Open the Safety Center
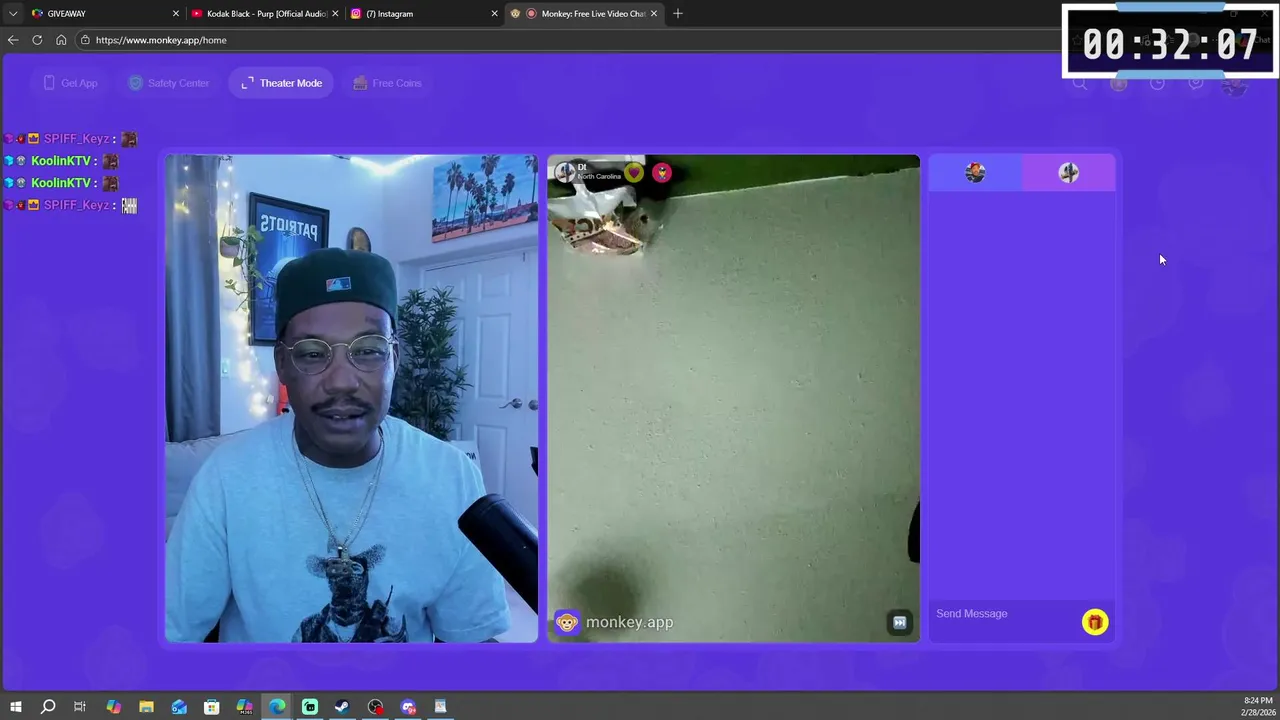This screenshot has height=720, width=1280. tap(168, 83)
